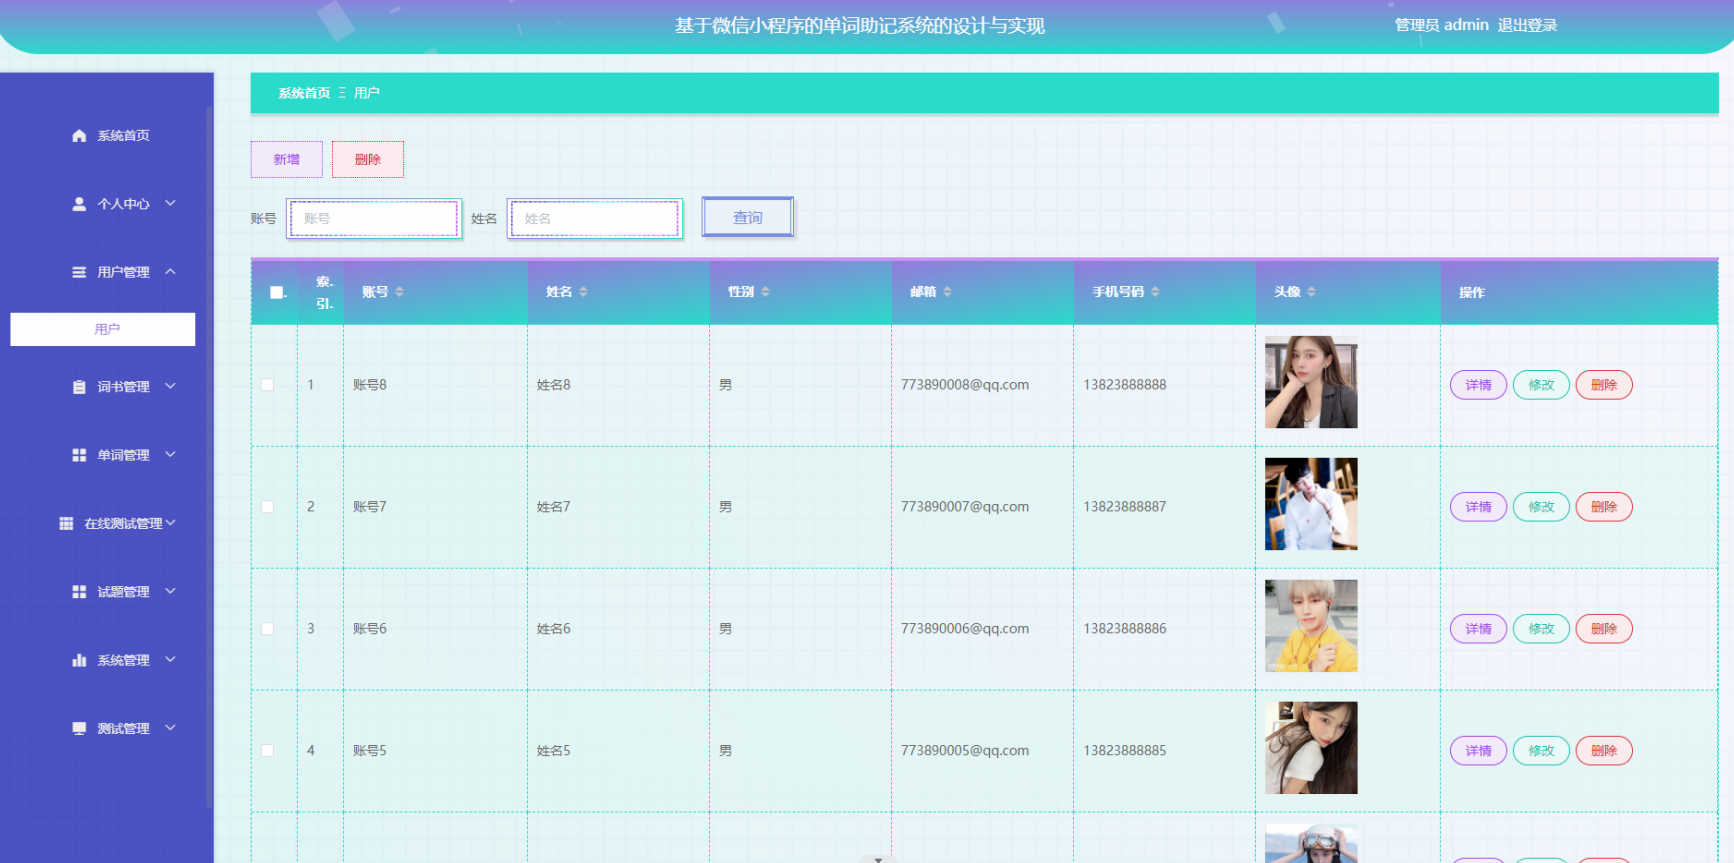Check the checkbox for row 账号8
1734x863 pixels.
pyautogui.click(x=267, y=385)
